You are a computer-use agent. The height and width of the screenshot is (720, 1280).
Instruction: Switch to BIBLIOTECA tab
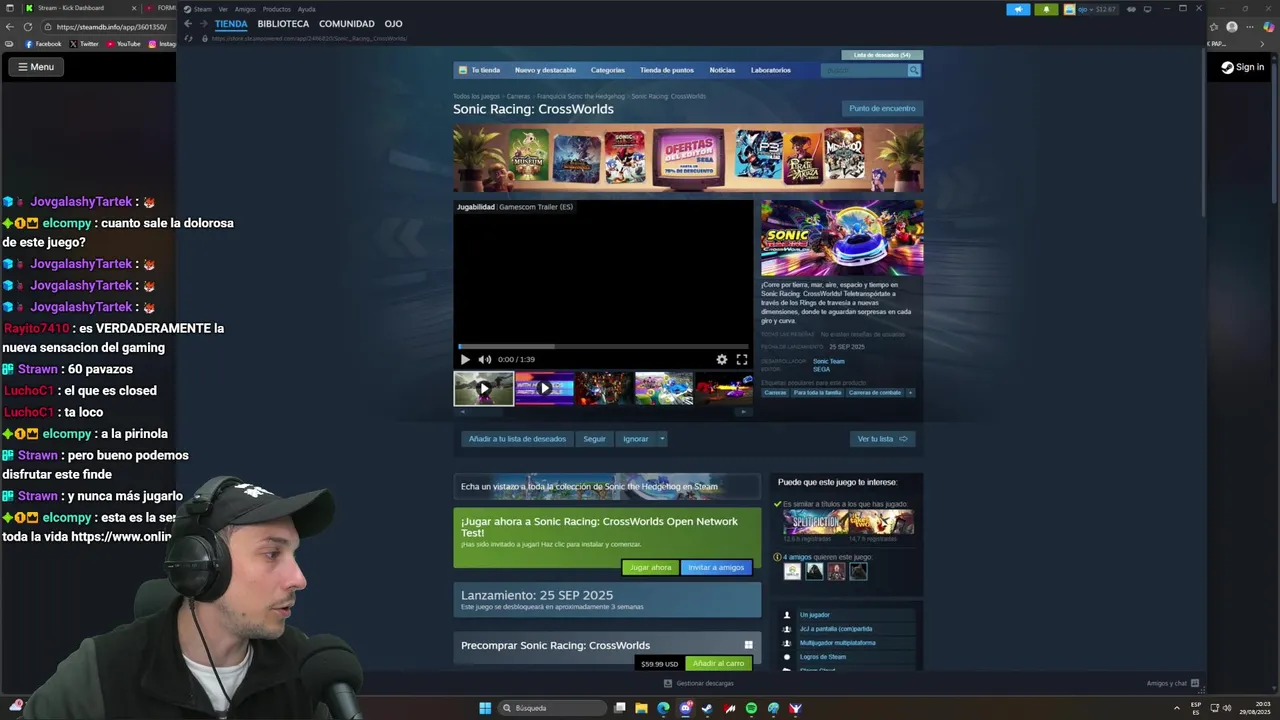(283, 24)
